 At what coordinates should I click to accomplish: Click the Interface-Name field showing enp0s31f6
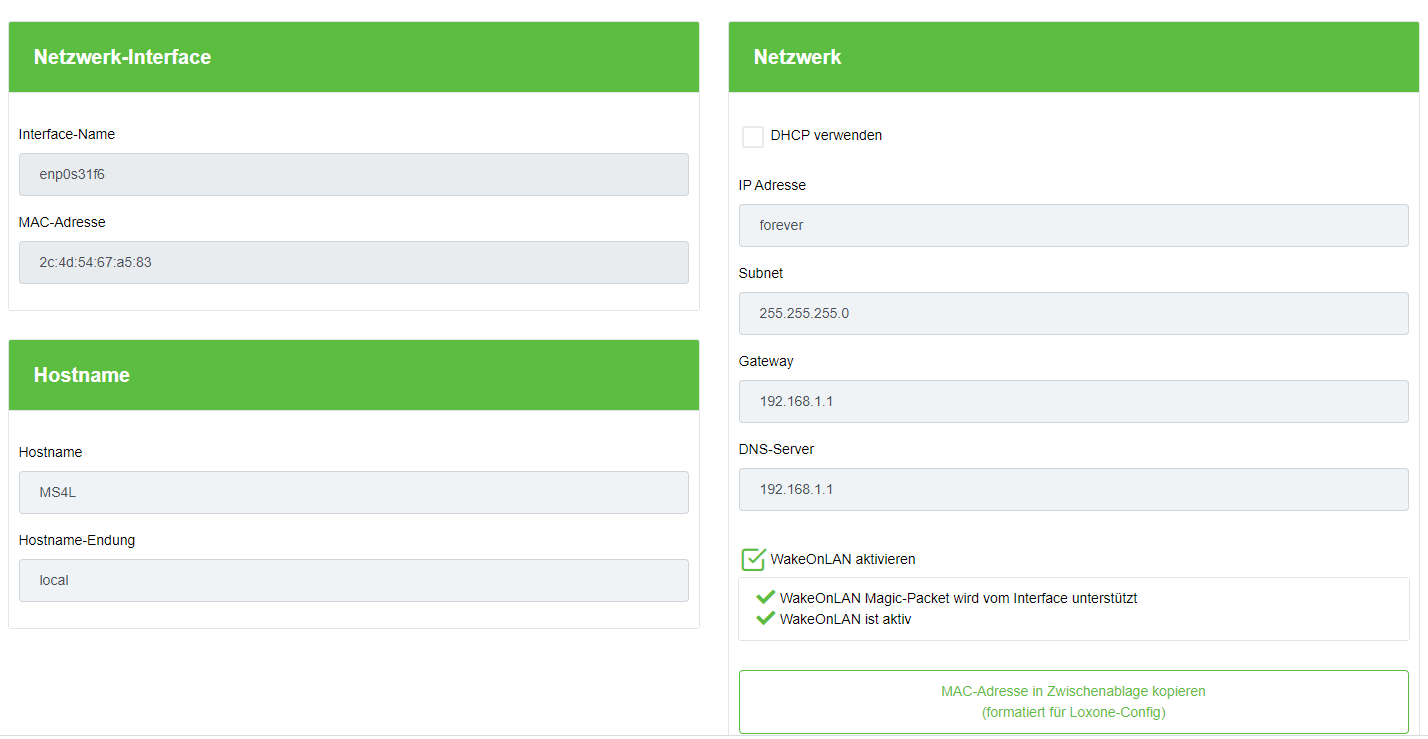353,174
